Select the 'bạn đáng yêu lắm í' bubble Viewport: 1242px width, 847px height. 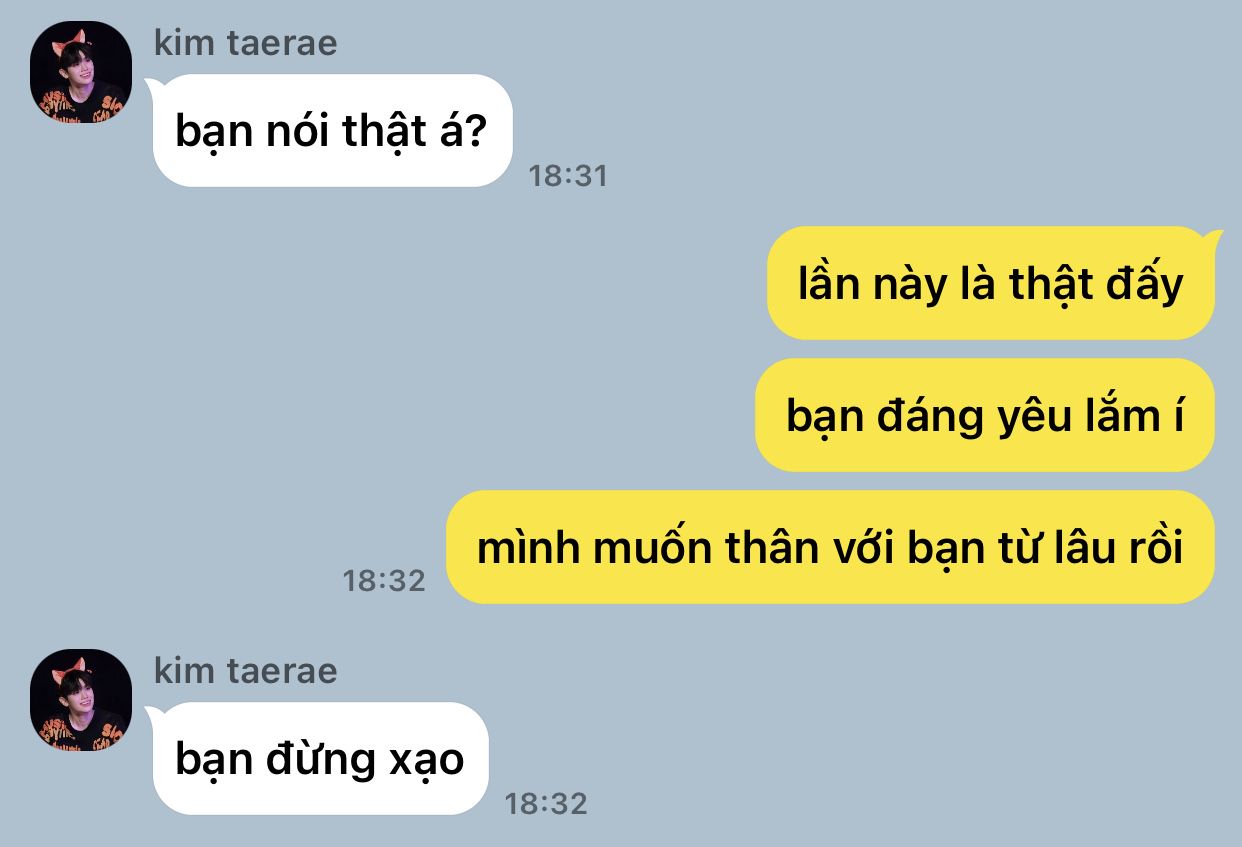click(x=985, y=415)
